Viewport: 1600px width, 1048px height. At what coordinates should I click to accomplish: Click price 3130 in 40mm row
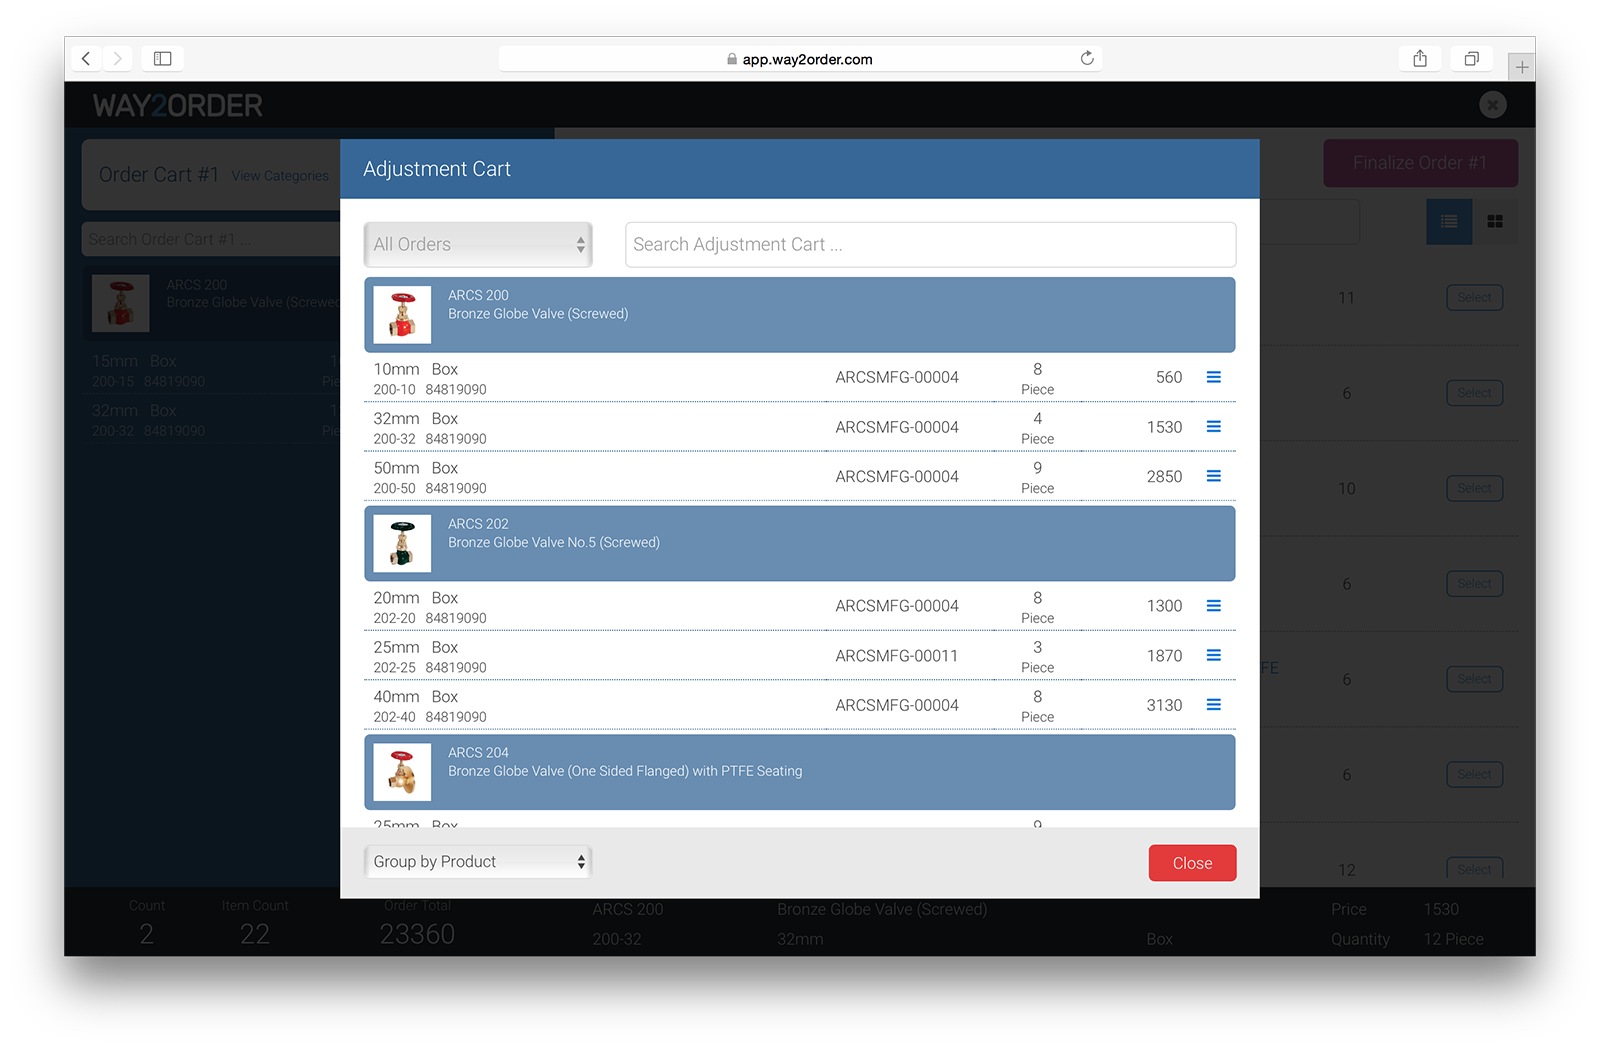pyautogui.click(x=1164, y=705)
